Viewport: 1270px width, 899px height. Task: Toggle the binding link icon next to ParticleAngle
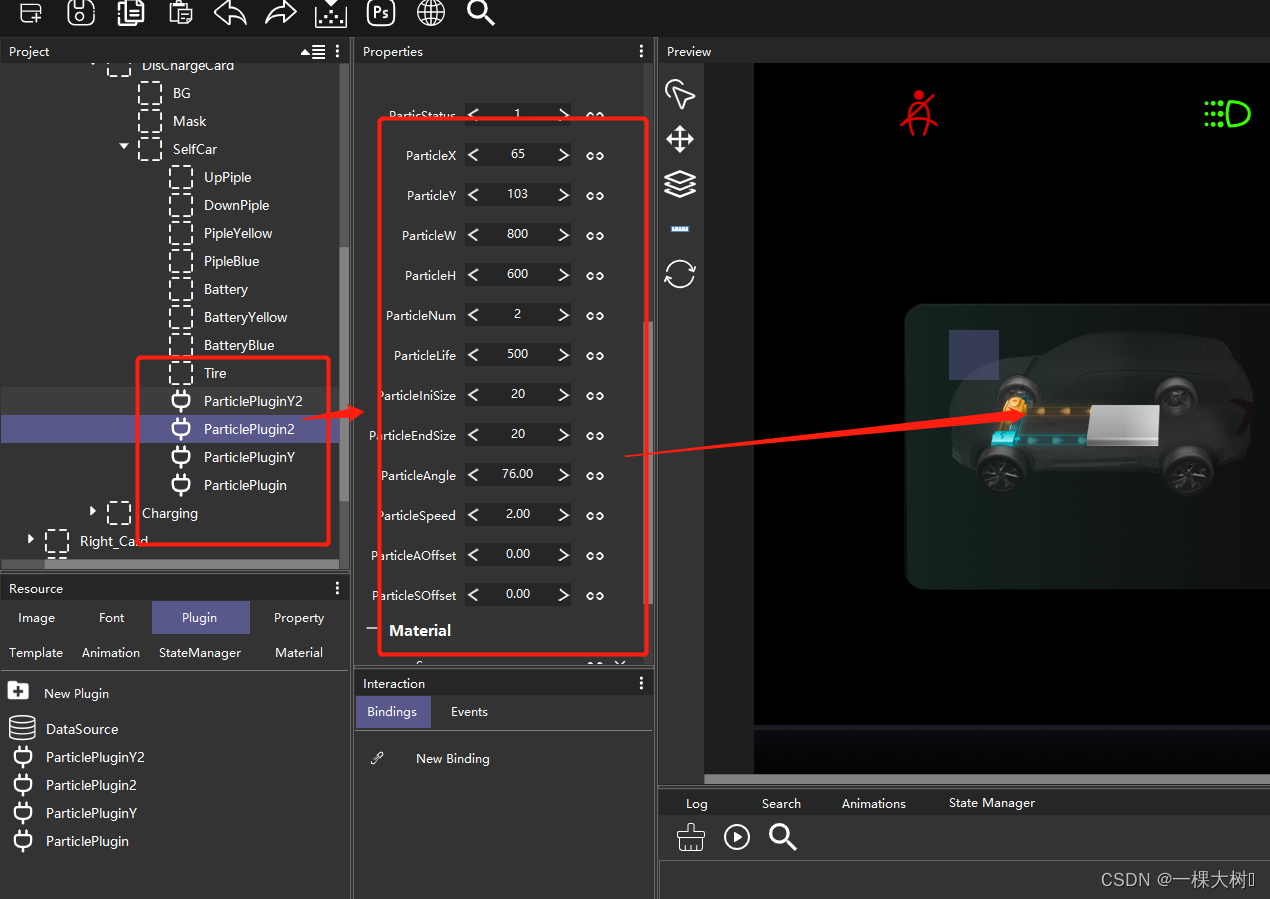click(x=594, y=475)
